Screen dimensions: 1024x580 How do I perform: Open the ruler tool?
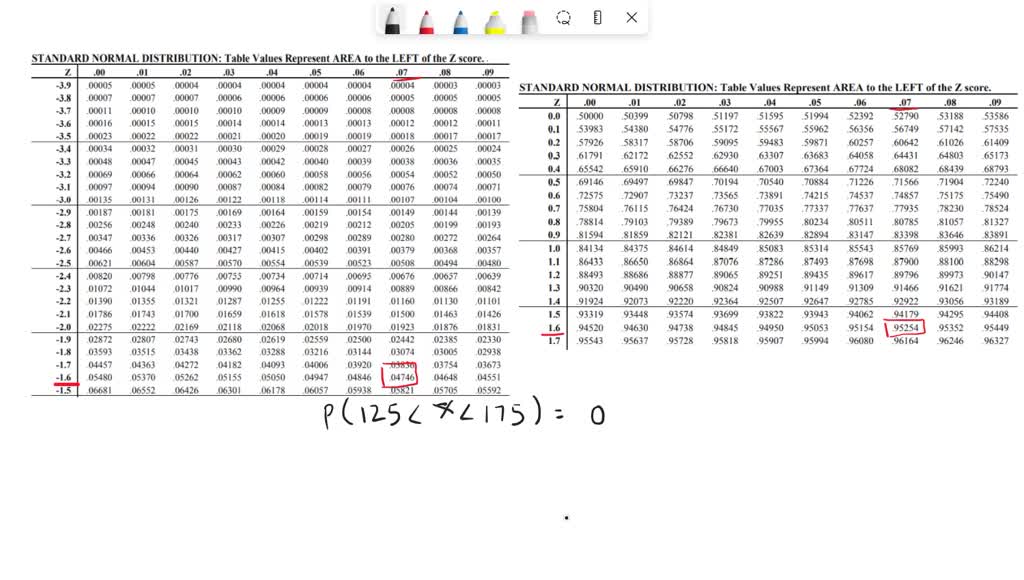click(x=597, y=18)
